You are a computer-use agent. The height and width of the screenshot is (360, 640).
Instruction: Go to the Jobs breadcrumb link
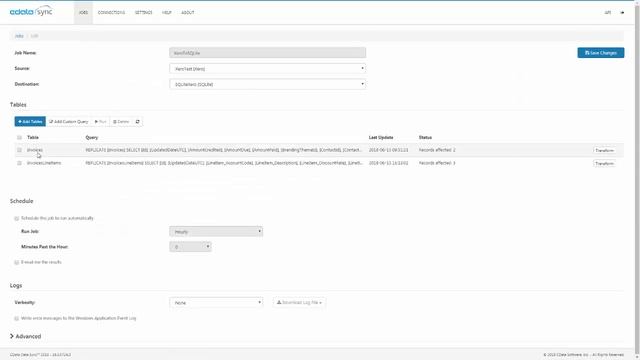point(19,36)
